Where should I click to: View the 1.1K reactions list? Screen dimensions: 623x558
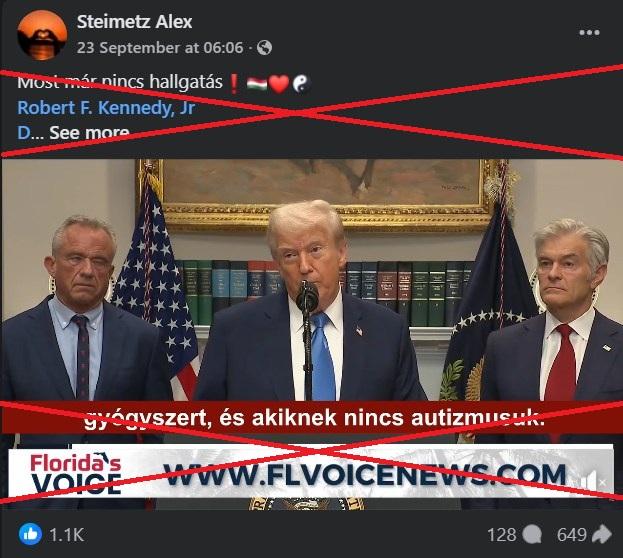click(x=67, y=535)
